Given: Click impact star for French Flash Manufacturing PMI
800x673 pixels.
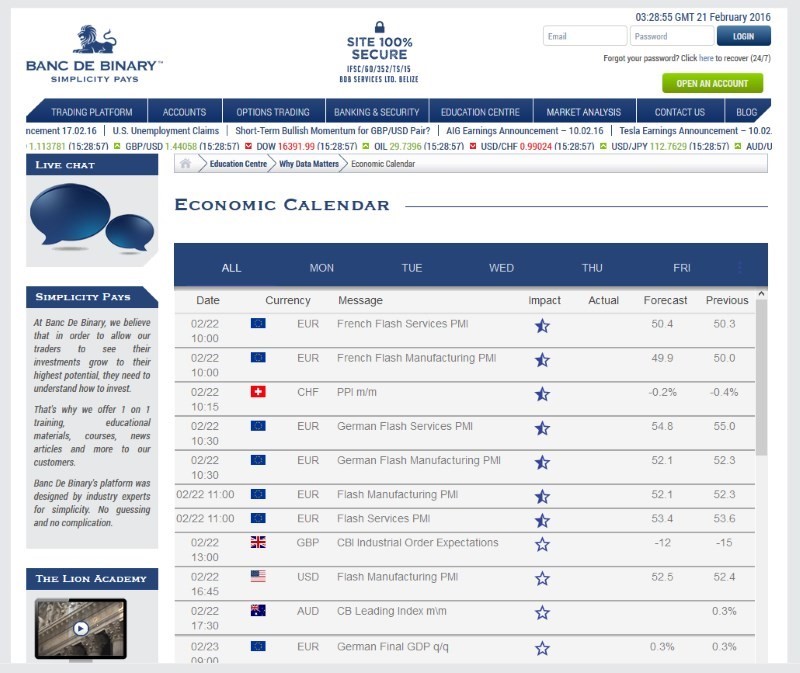Looking at the screenshot, I should (542, 360).
